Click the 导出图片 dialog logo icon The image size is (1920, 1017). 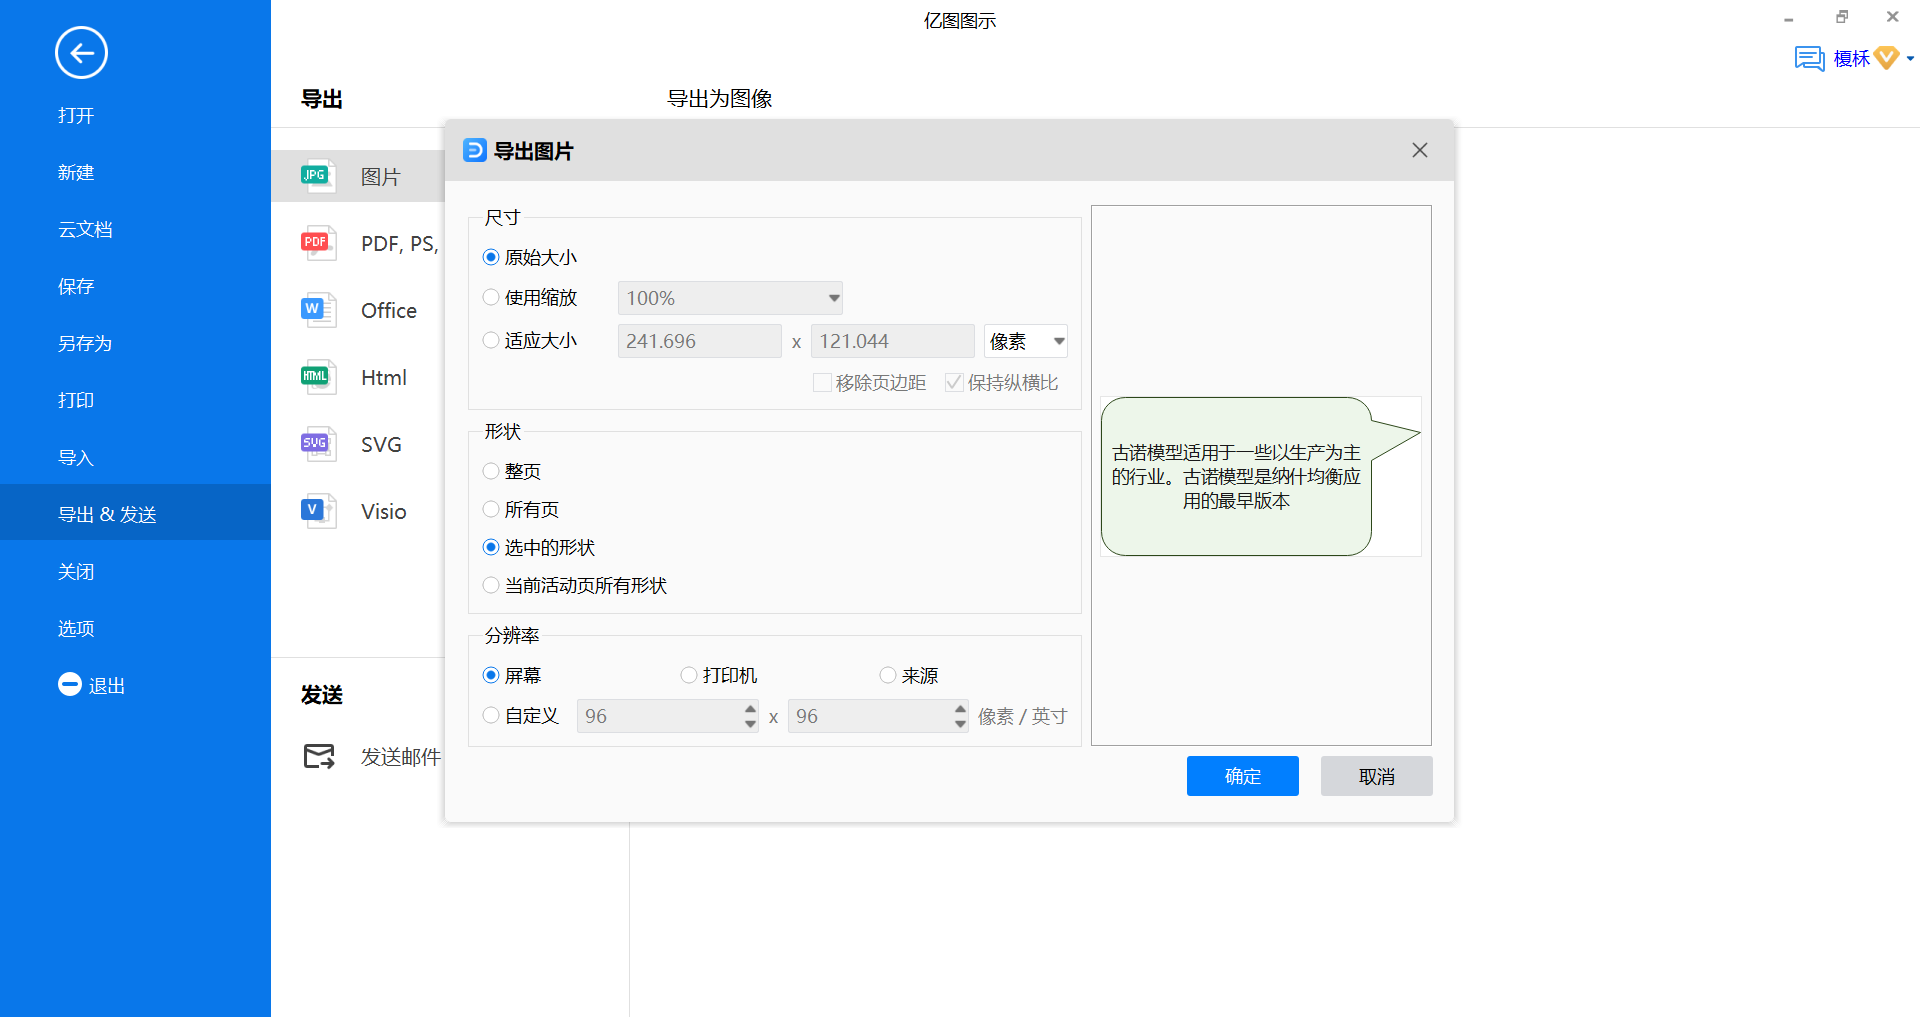coord(475,151)
